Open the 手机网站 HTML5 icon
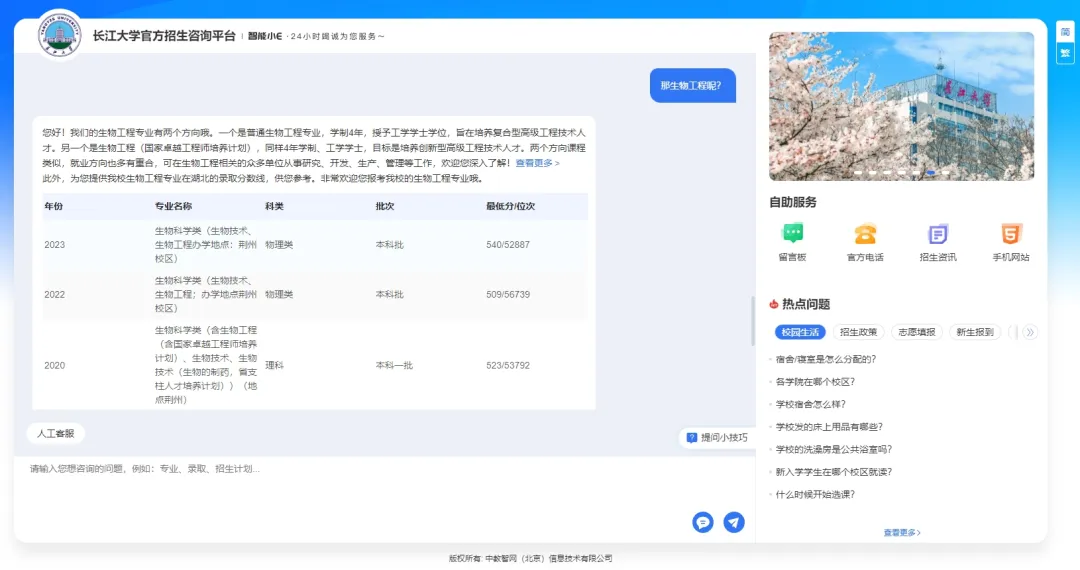Image resolution: width=1080 pixels, height=570 pixels. (1011, 234)
